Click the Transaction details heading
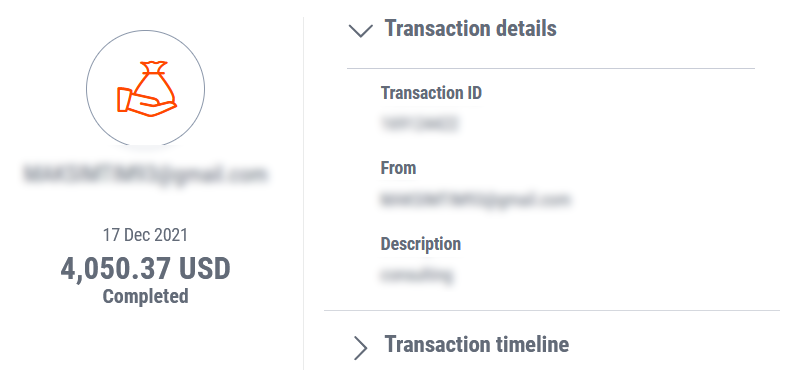 pos(470,28)
